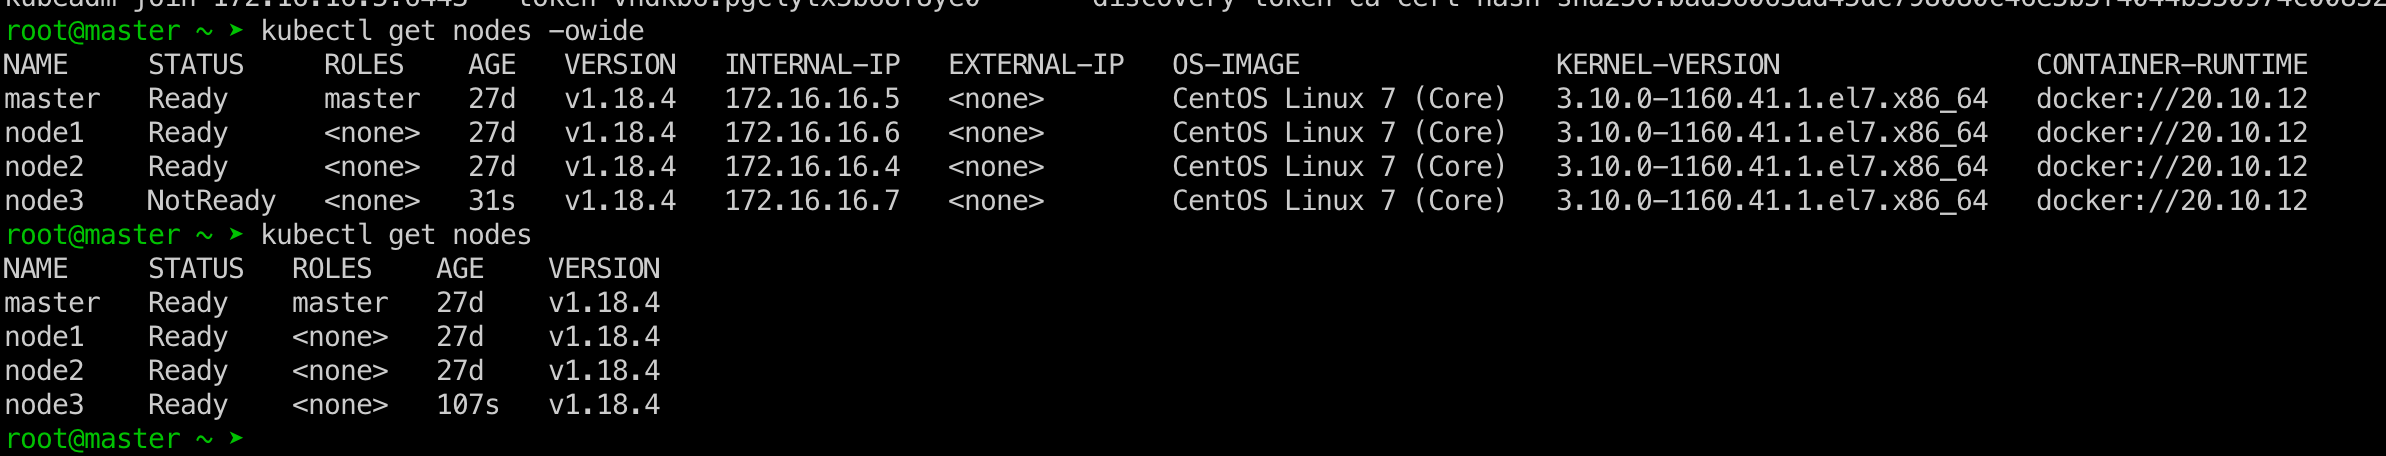The width and height of the screenshot is (2386, 456).
Task: Click the OS-IMAGE column header
Action: tap(1236, 65)
